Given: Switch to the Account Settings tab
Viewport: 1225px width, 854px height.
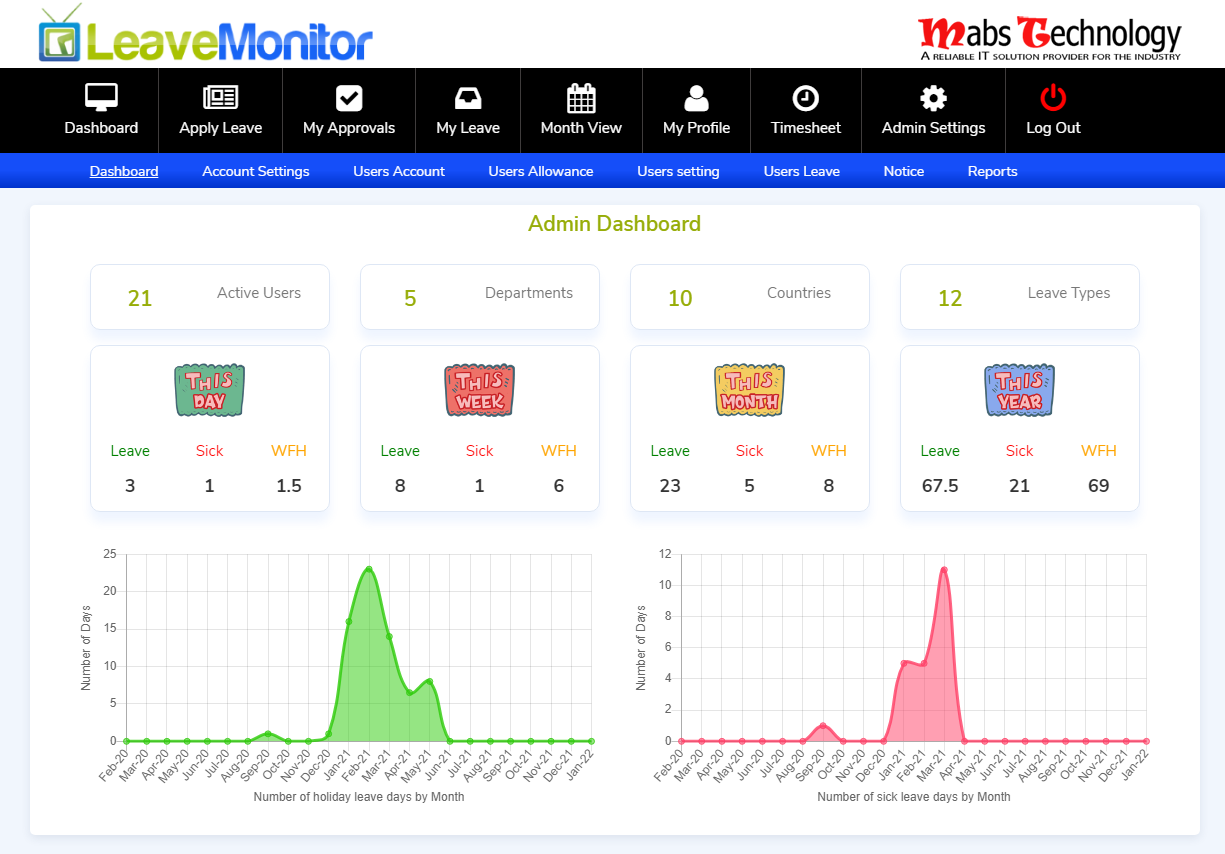Looking at the screenshot, I should pos(255,171).
